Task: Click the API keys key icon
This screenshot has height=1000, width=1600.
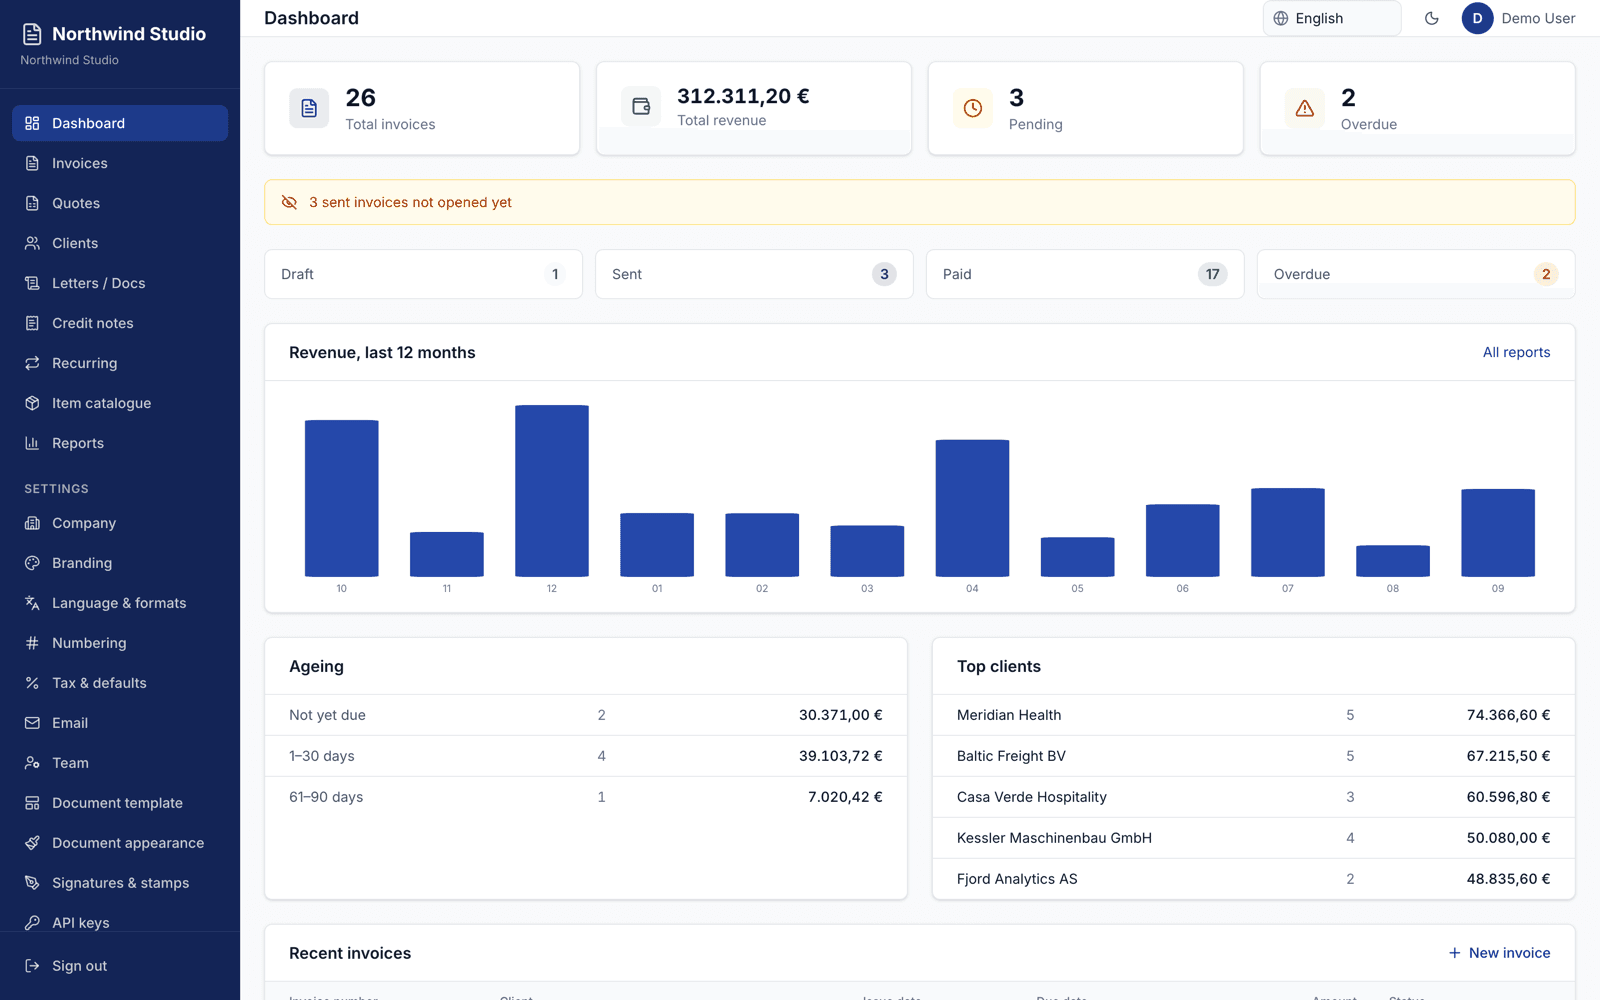Action: coord(32,923)
